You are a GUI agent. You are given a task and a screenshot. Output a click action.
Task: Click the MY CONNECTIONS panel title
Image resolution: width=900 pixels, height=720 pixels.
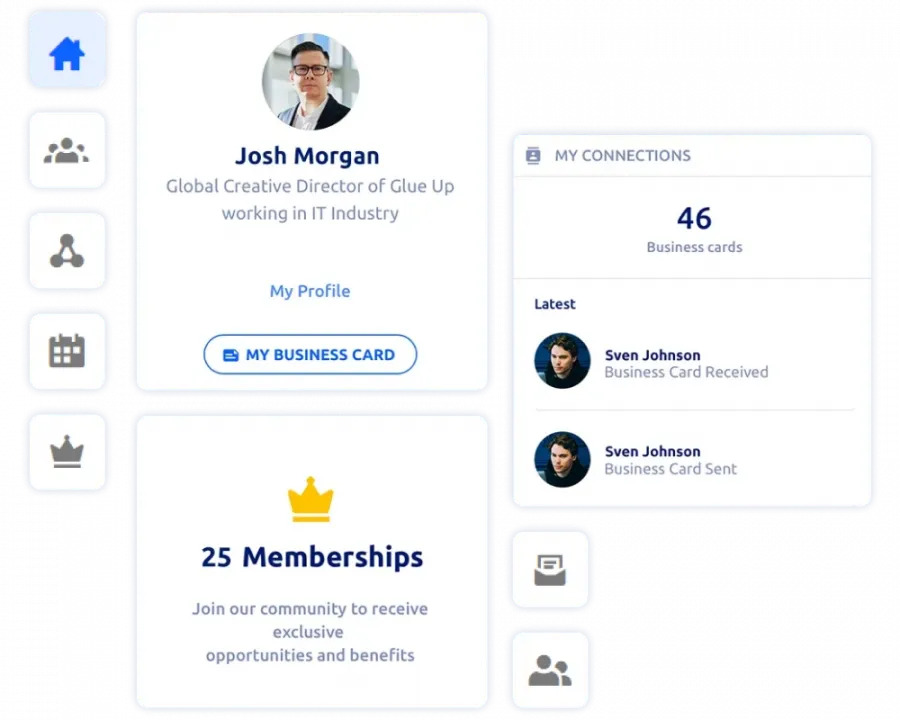[x=622, y=156]
